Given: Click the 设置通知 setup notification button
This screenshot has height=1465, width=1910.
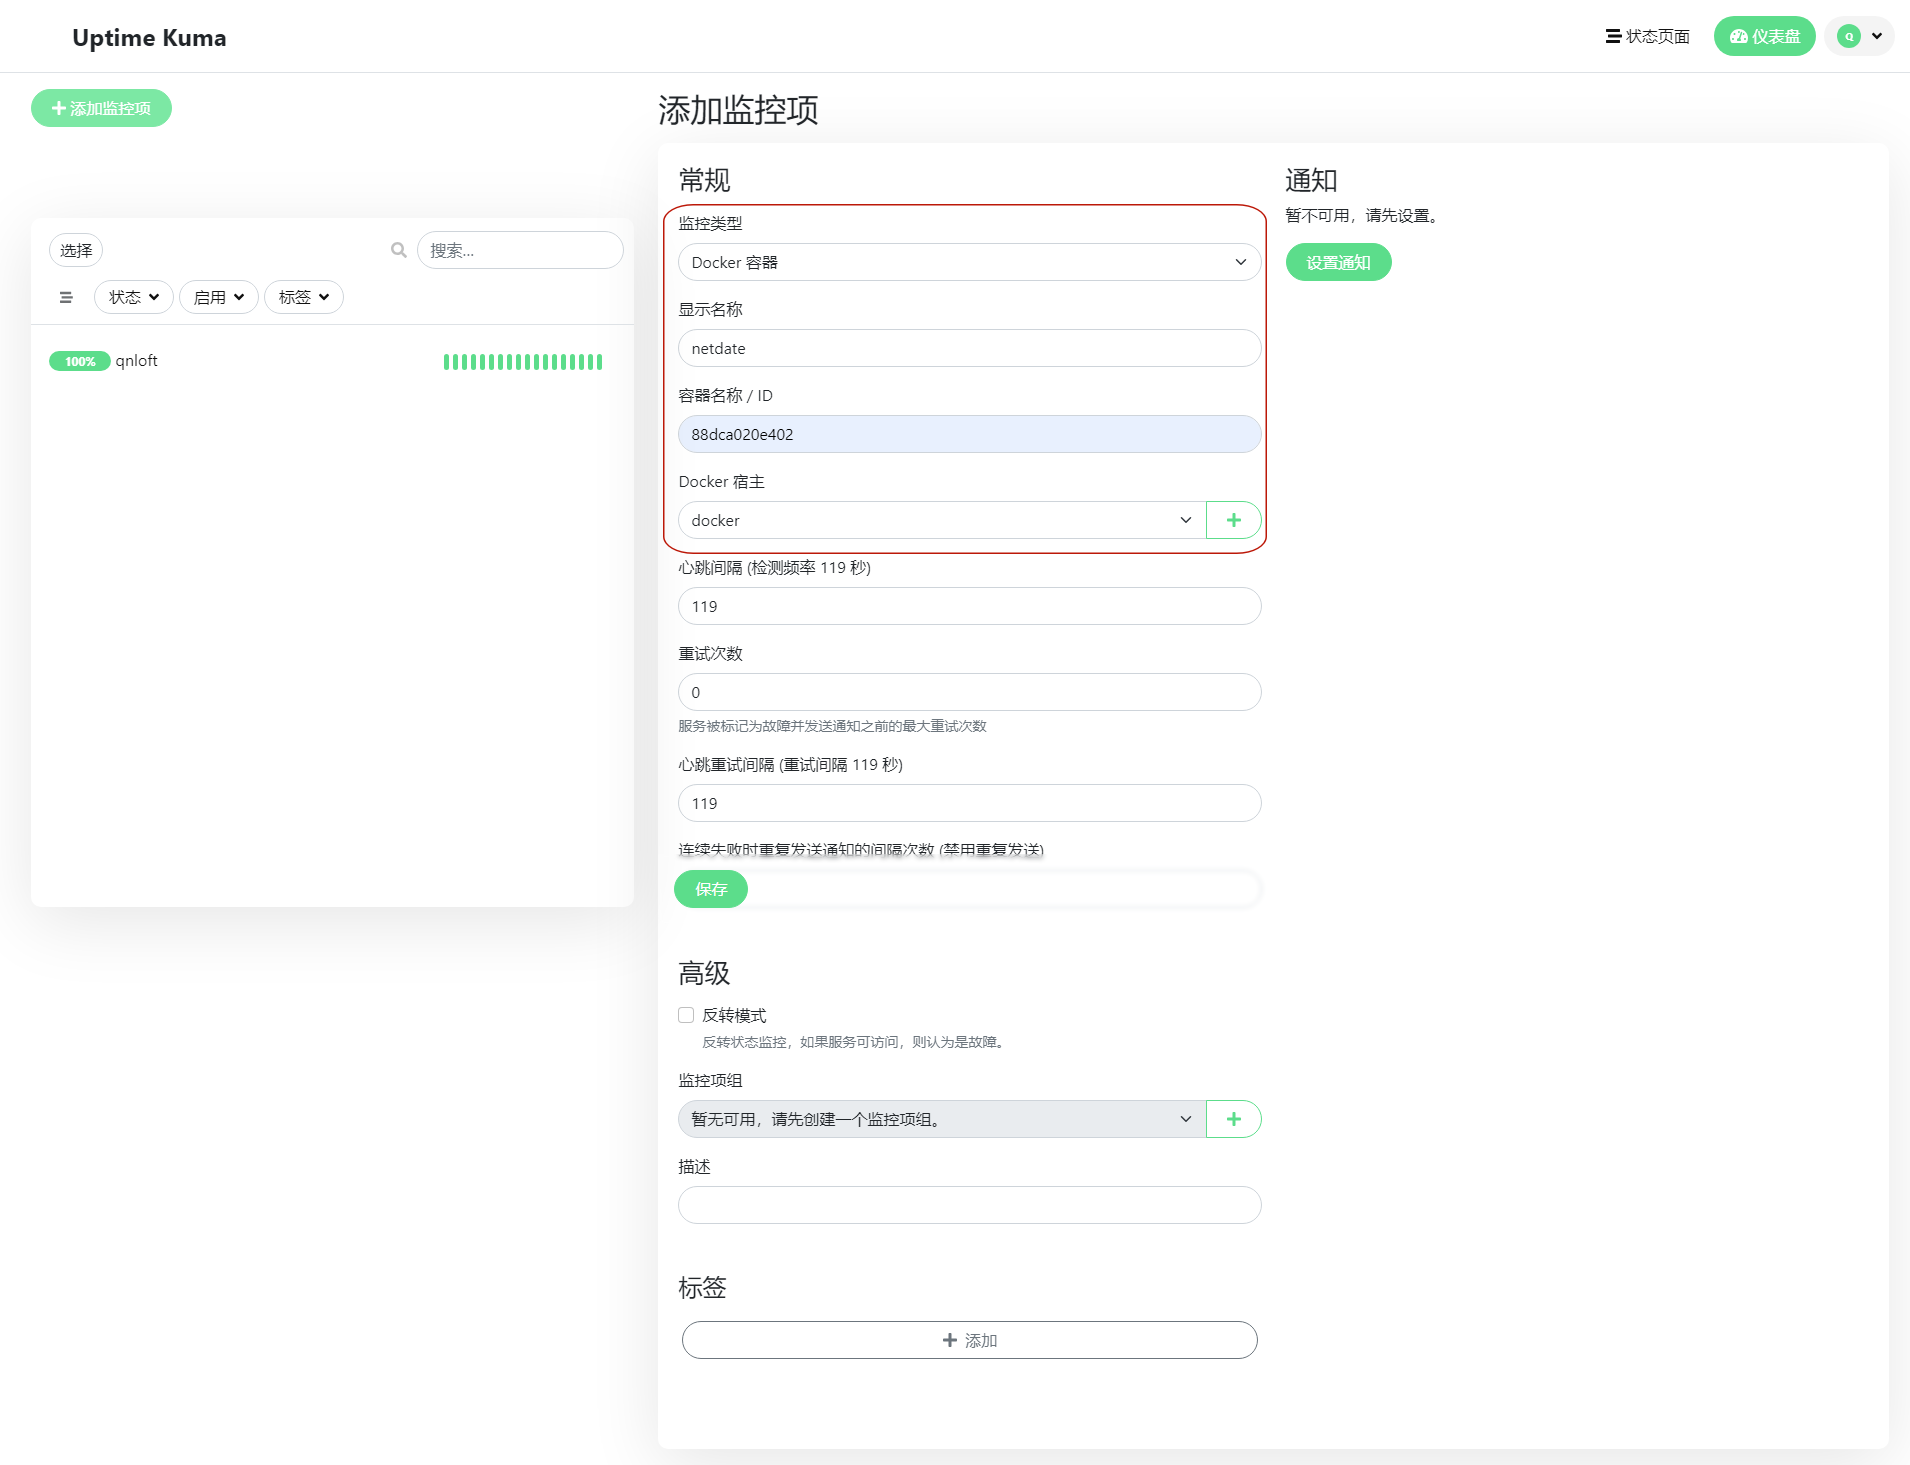Looking at the screenshot, I should 1338,262.
